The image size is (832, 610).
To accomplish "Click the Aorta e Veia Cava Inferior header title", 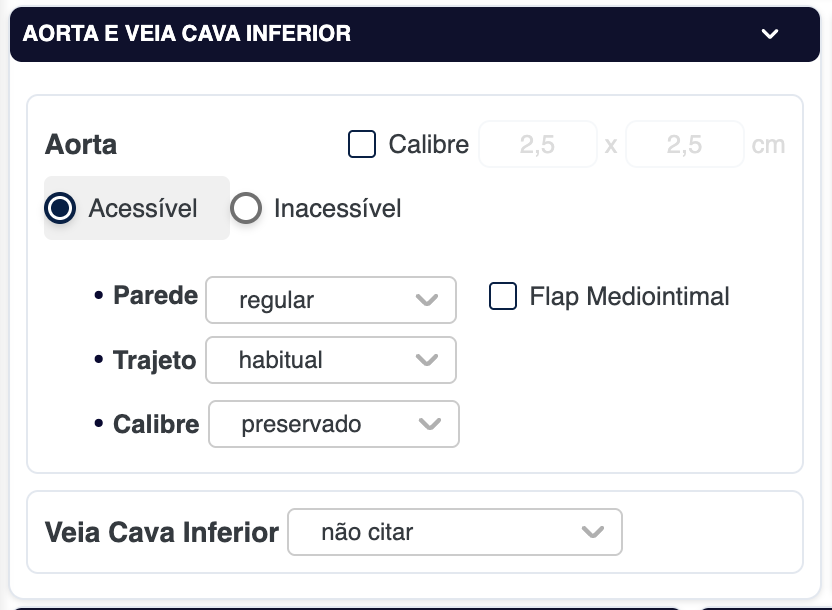I will pyautogui.click(x=187, y=34).
